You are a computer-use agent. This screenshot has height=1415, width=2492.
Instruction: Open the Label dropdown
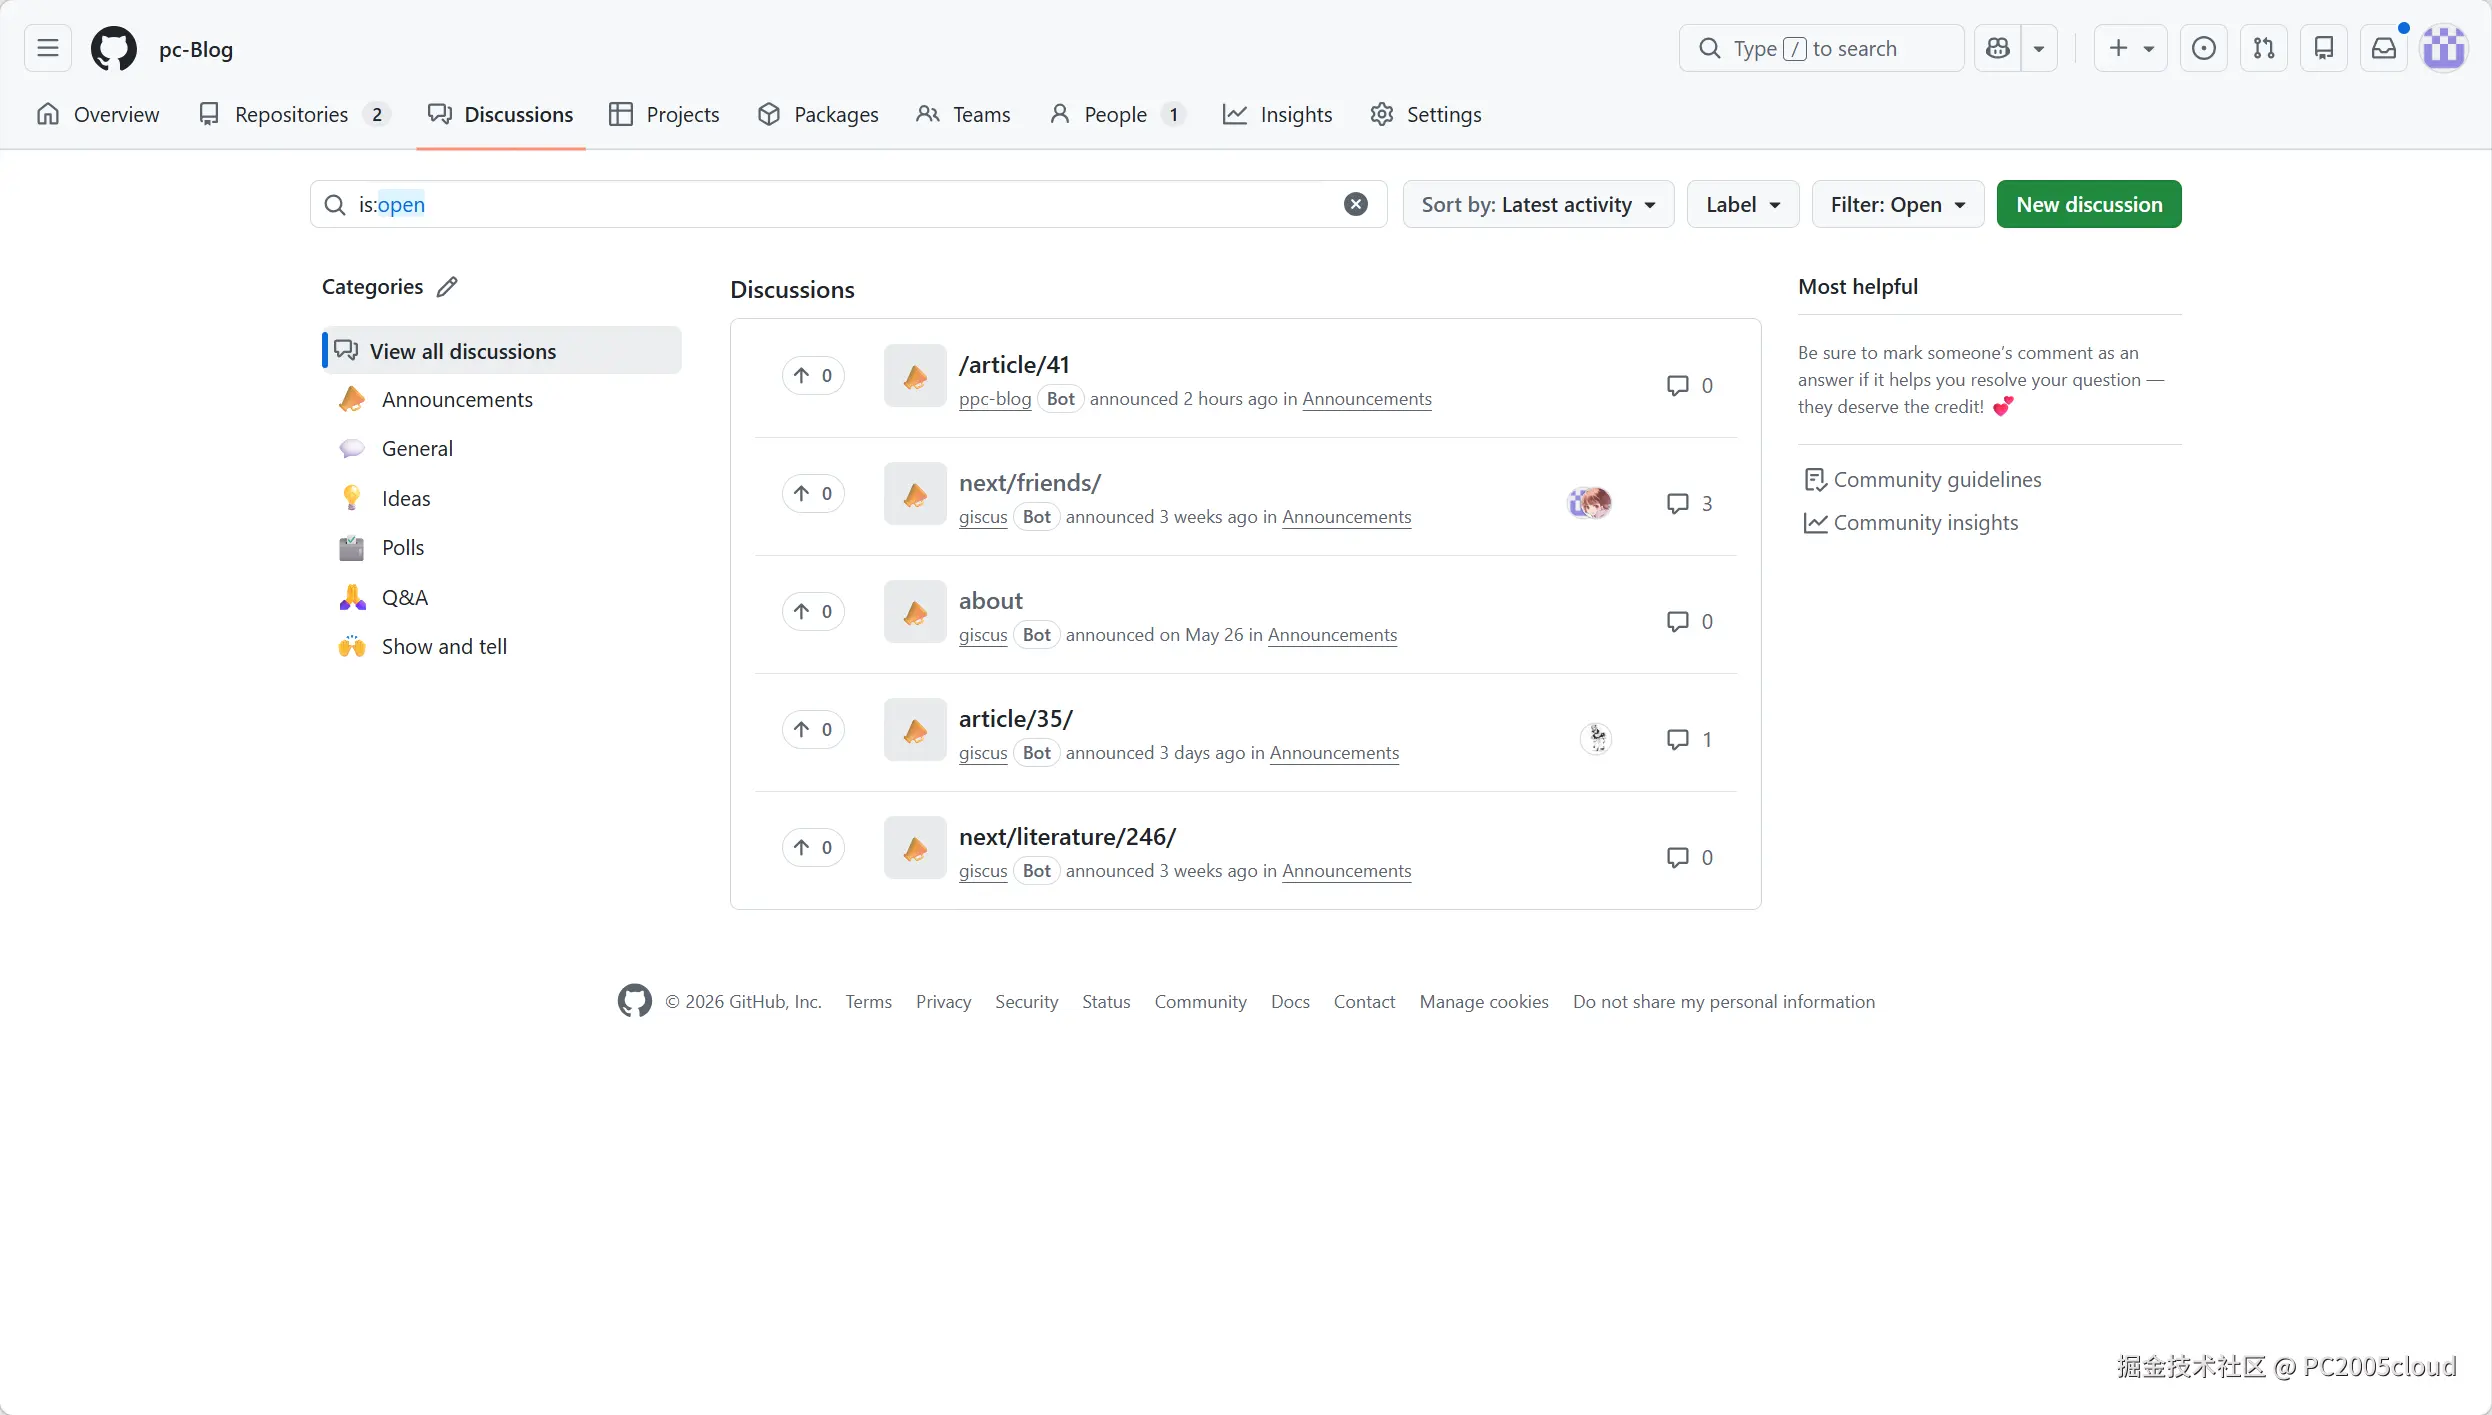[x=1743, y=204]
